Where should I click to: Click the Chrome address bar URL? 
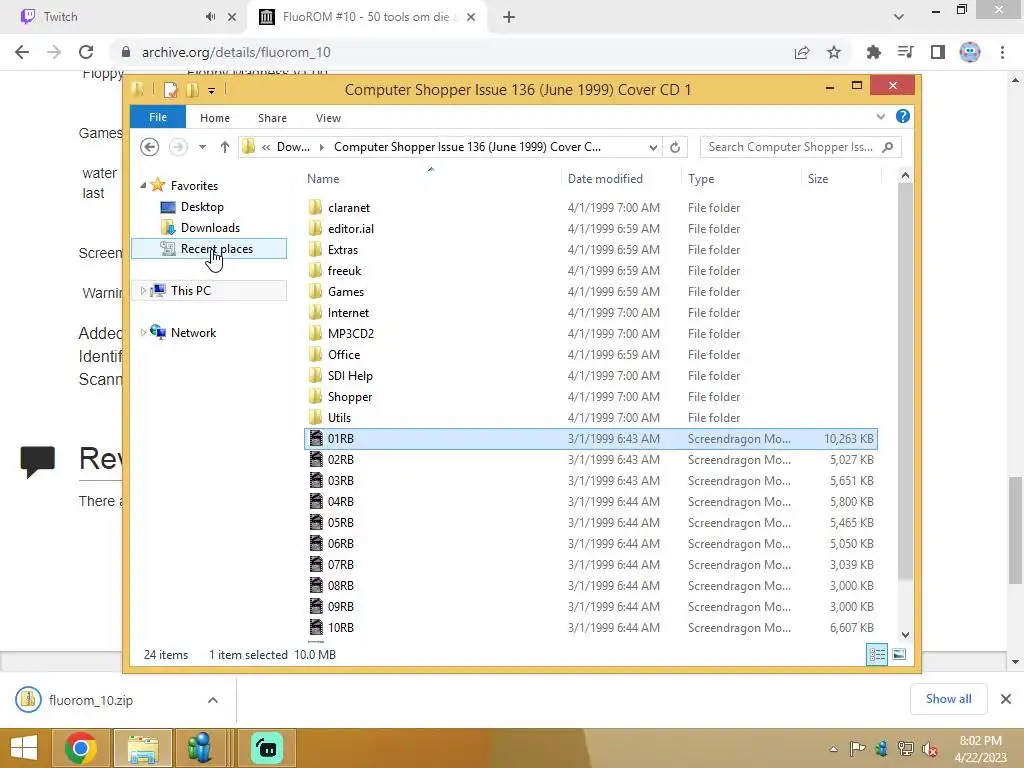[x=236, y=52]
